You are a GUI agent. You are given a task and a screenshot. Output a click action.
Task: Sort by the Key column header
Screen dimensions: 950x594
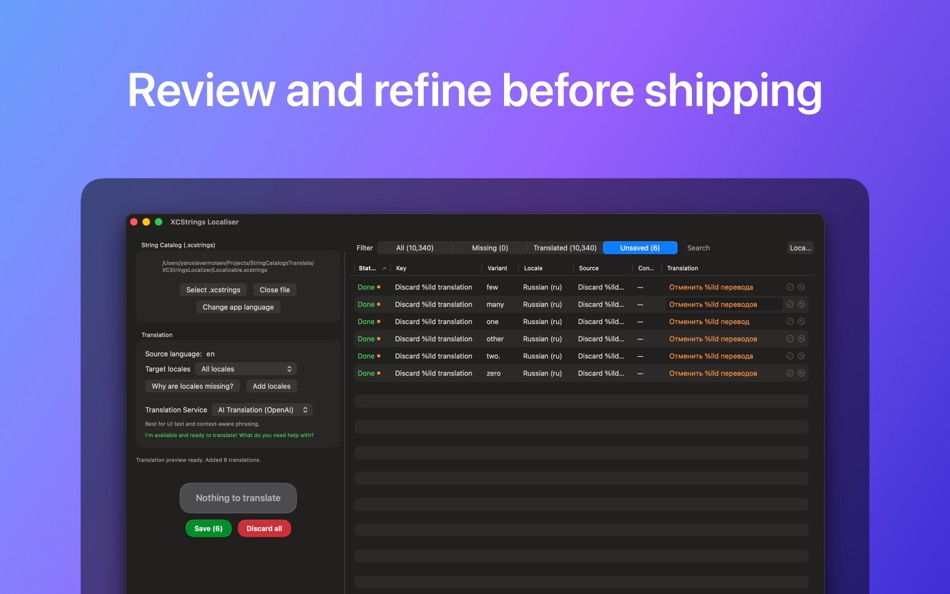[401, 268]
